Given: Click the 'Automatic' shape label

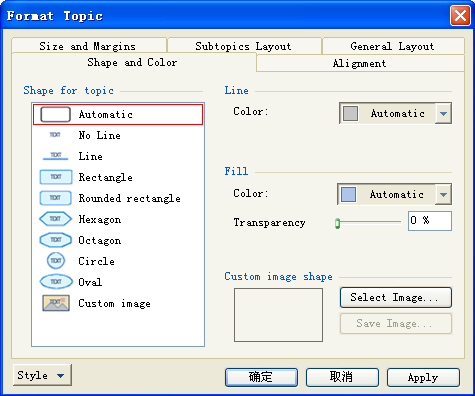Looking at the screenshot, I should 106,114.
